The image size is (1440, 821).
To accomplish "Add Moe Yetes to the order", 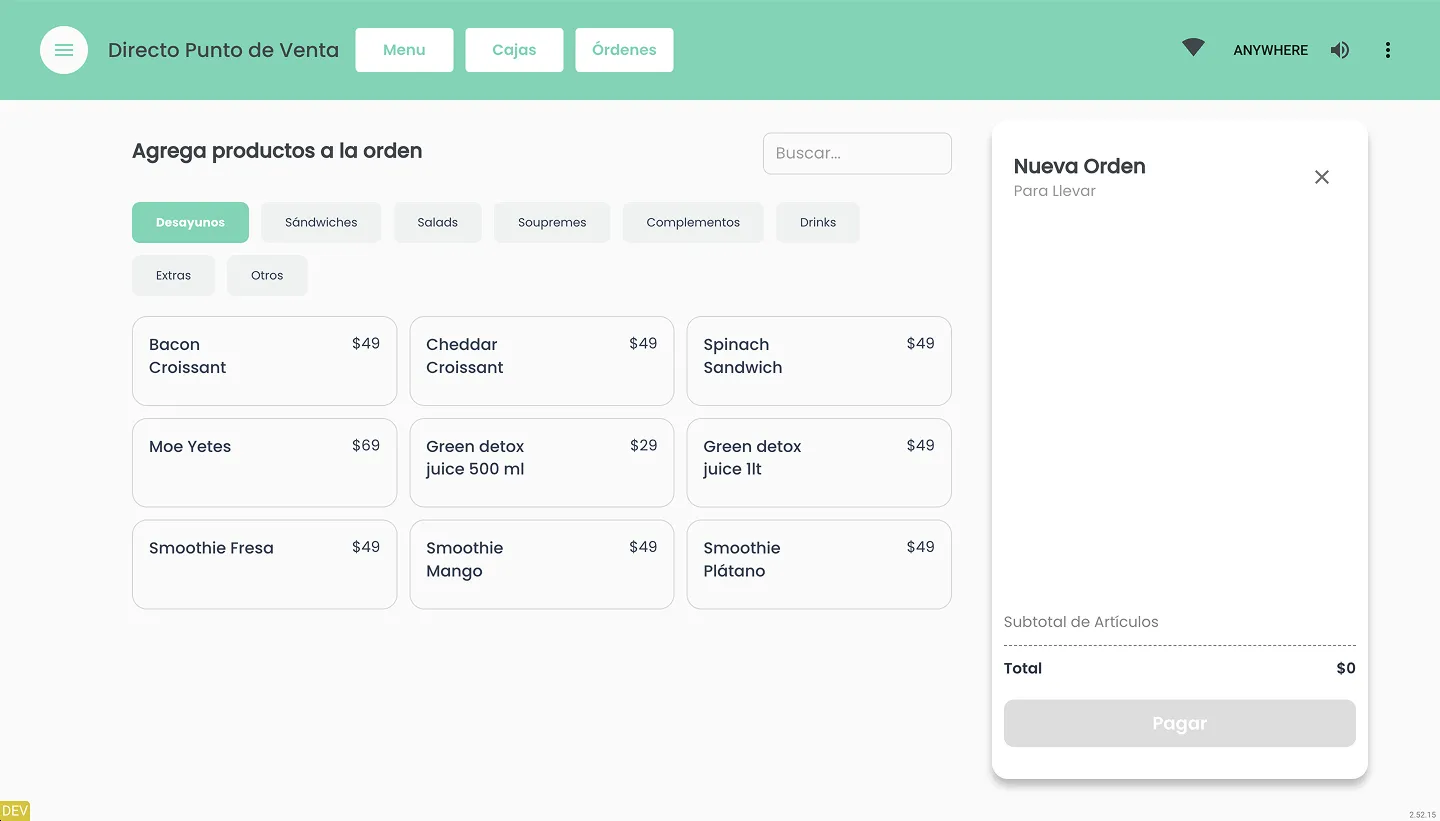I will click(x=264, y=463).
